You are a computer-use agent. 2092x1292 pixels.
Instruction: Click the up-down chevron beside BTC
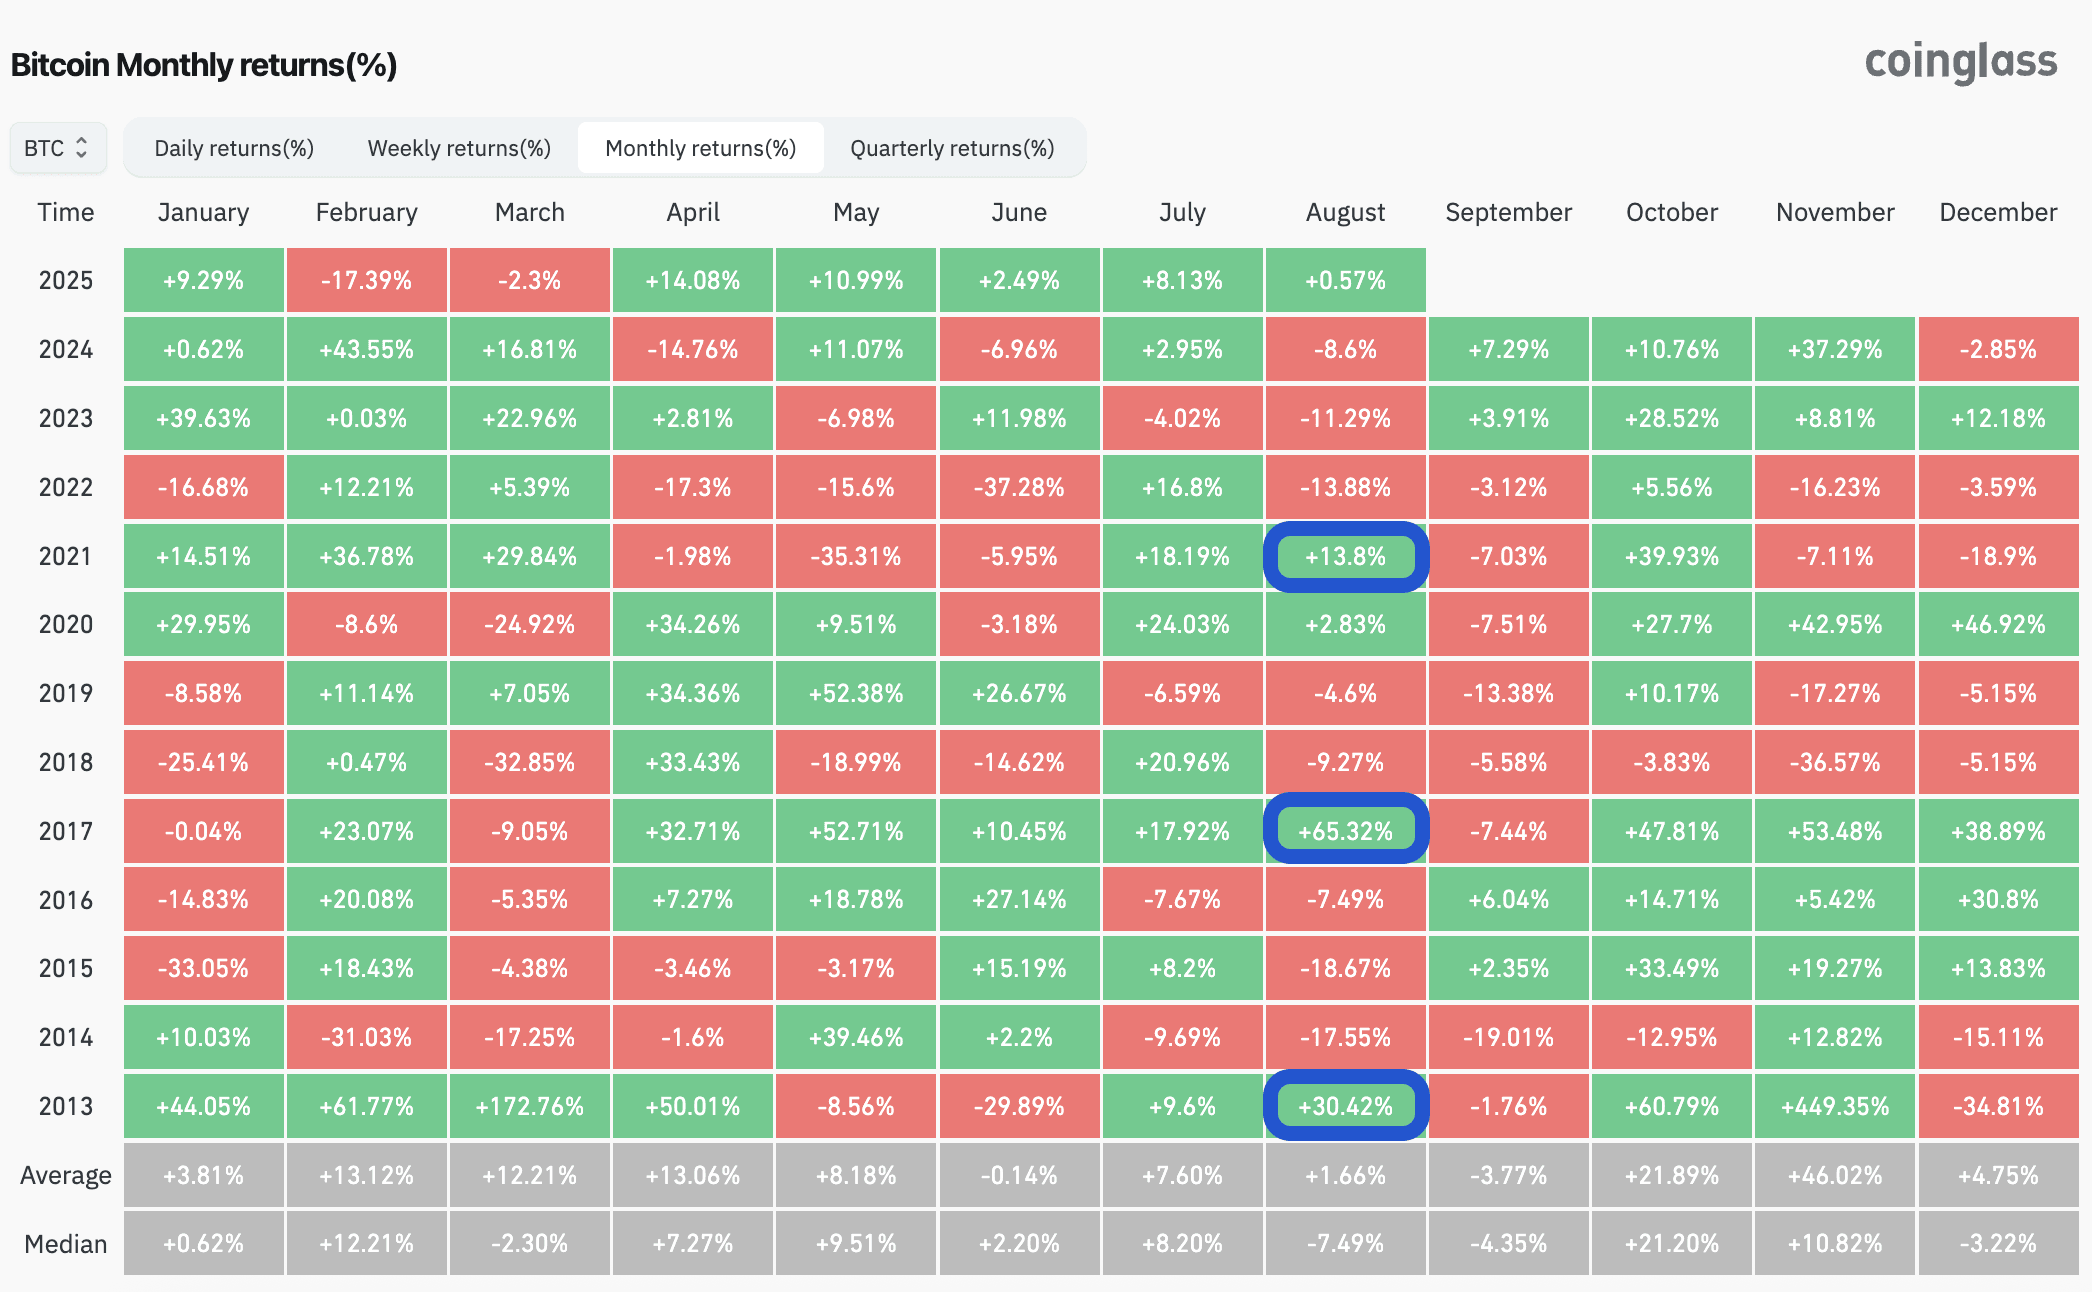[82, 148]
